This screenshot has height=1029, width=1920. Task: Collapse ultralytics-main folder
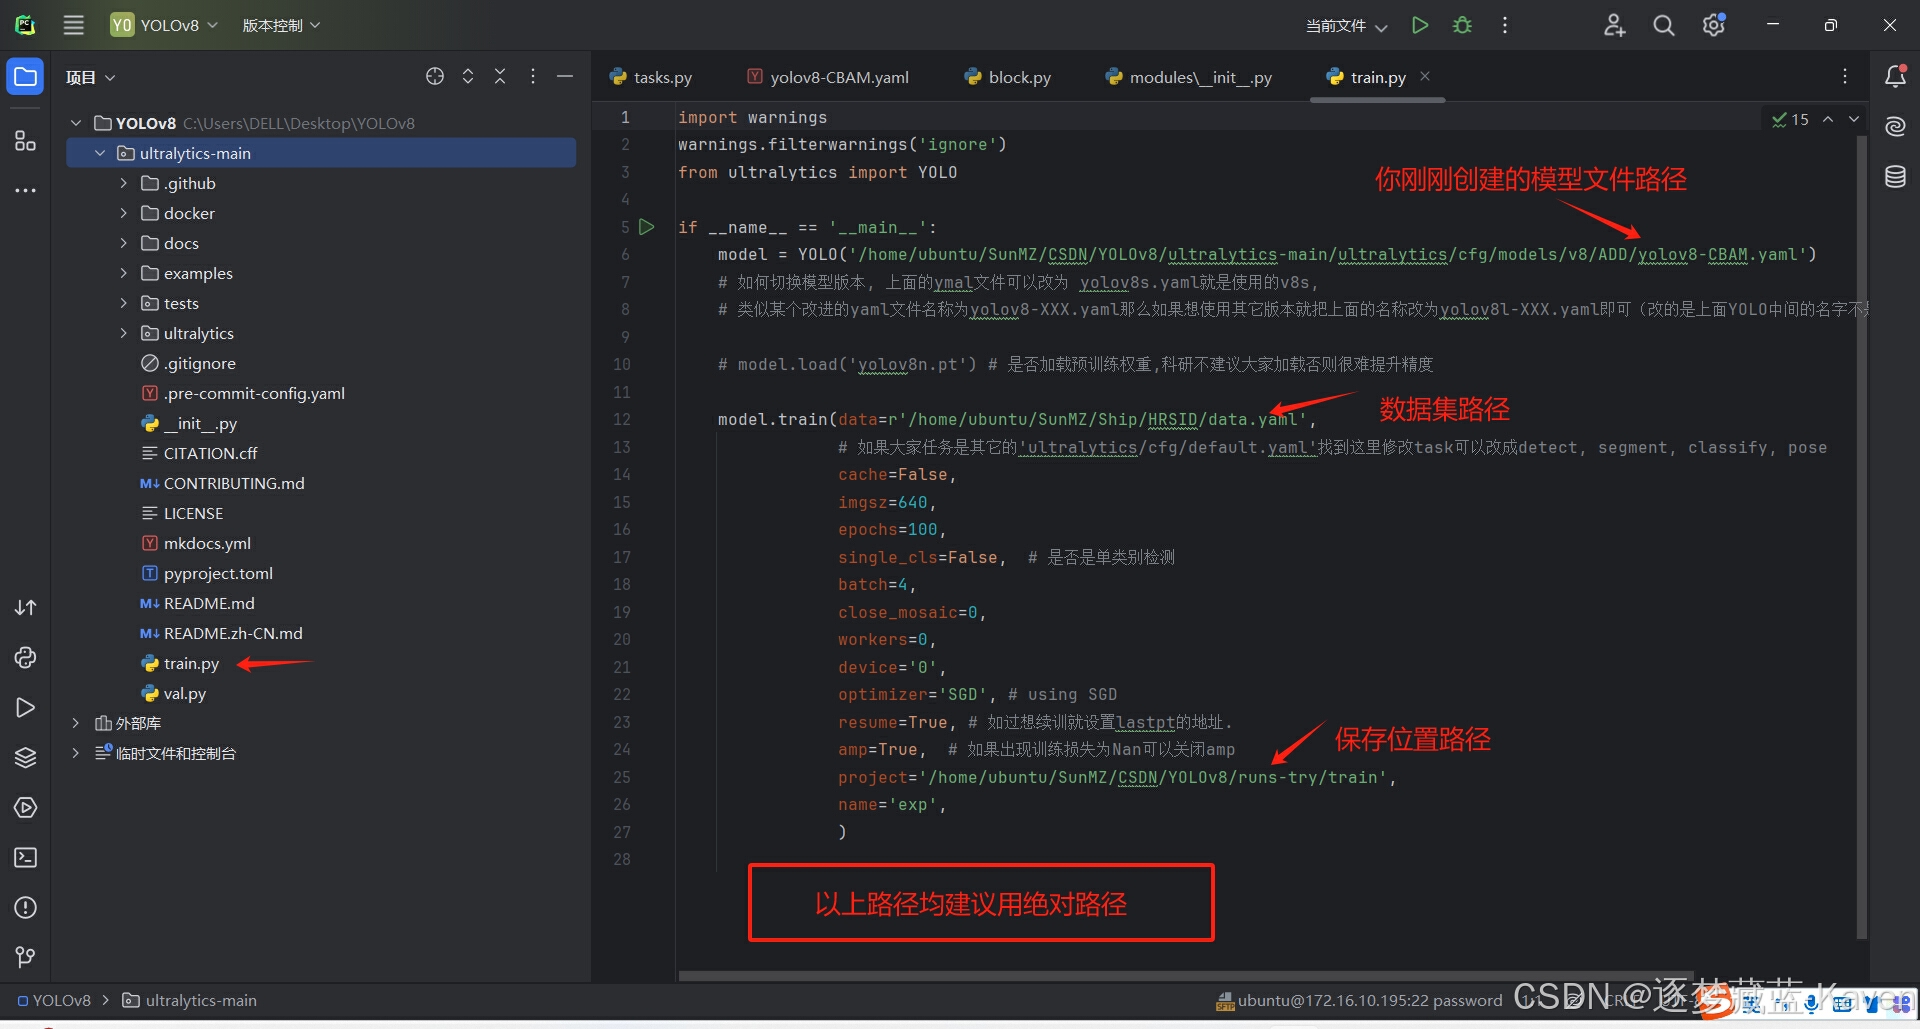pos(100,153)
